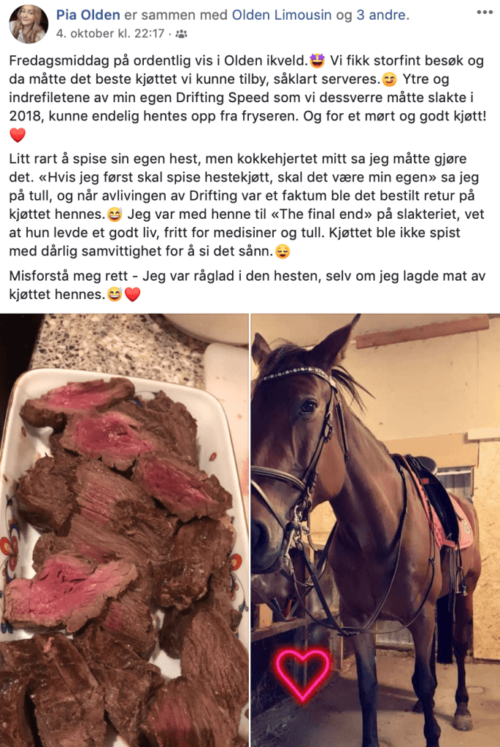The image size is (500, 747).
Task: Click the red heart emoji below first paragraph
Action: pos(18,135)
